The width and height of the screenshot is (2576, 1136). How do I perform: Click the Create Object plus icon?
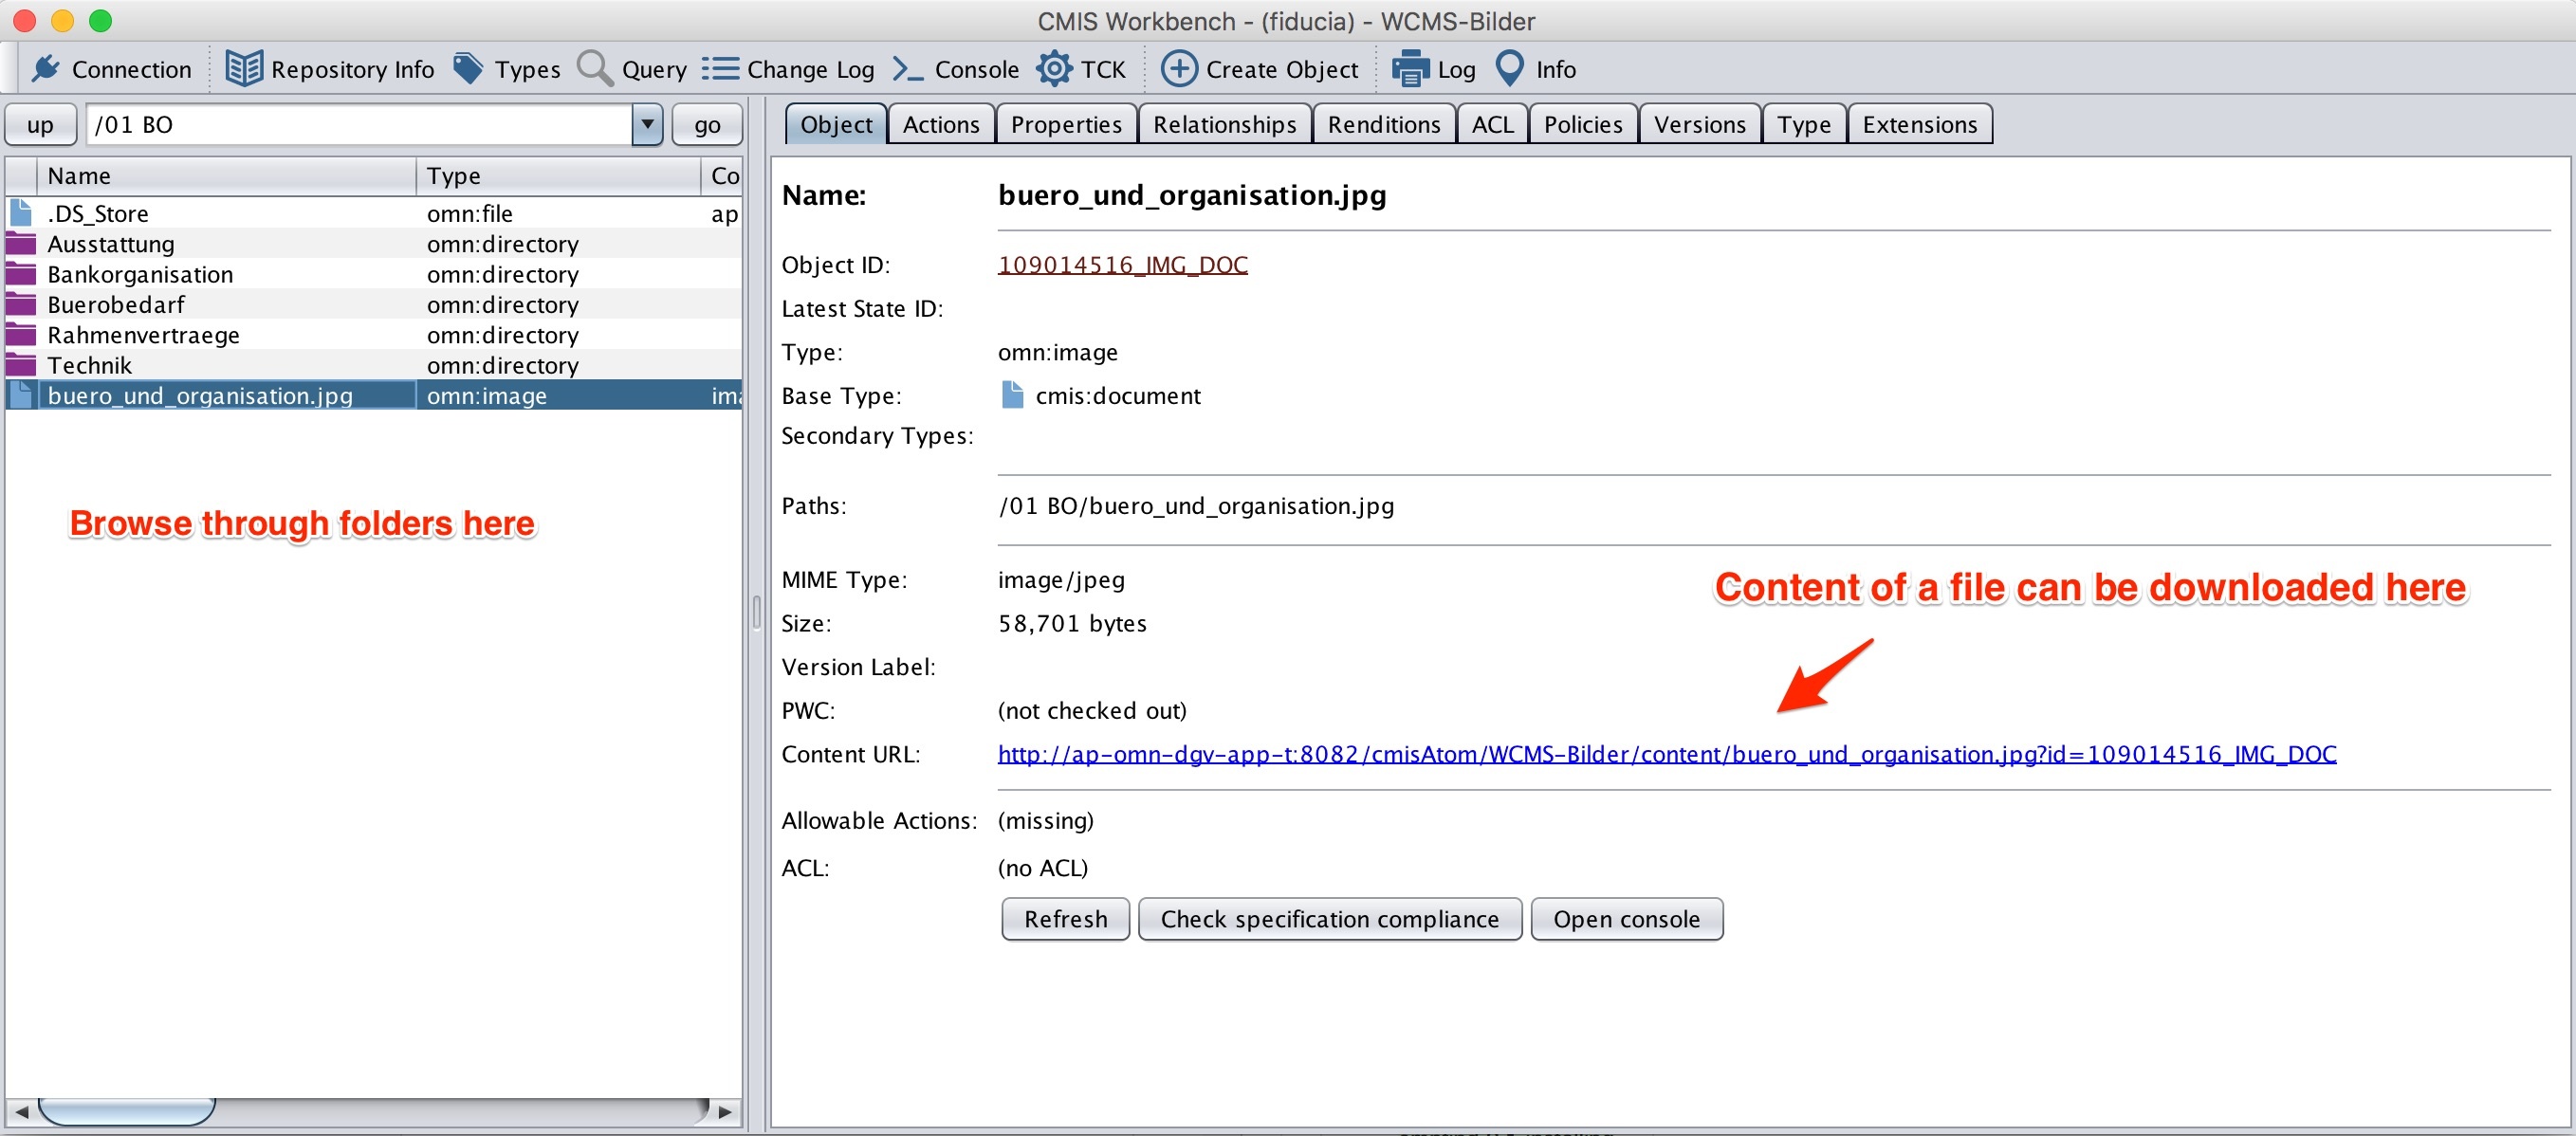coord(1178,68)
